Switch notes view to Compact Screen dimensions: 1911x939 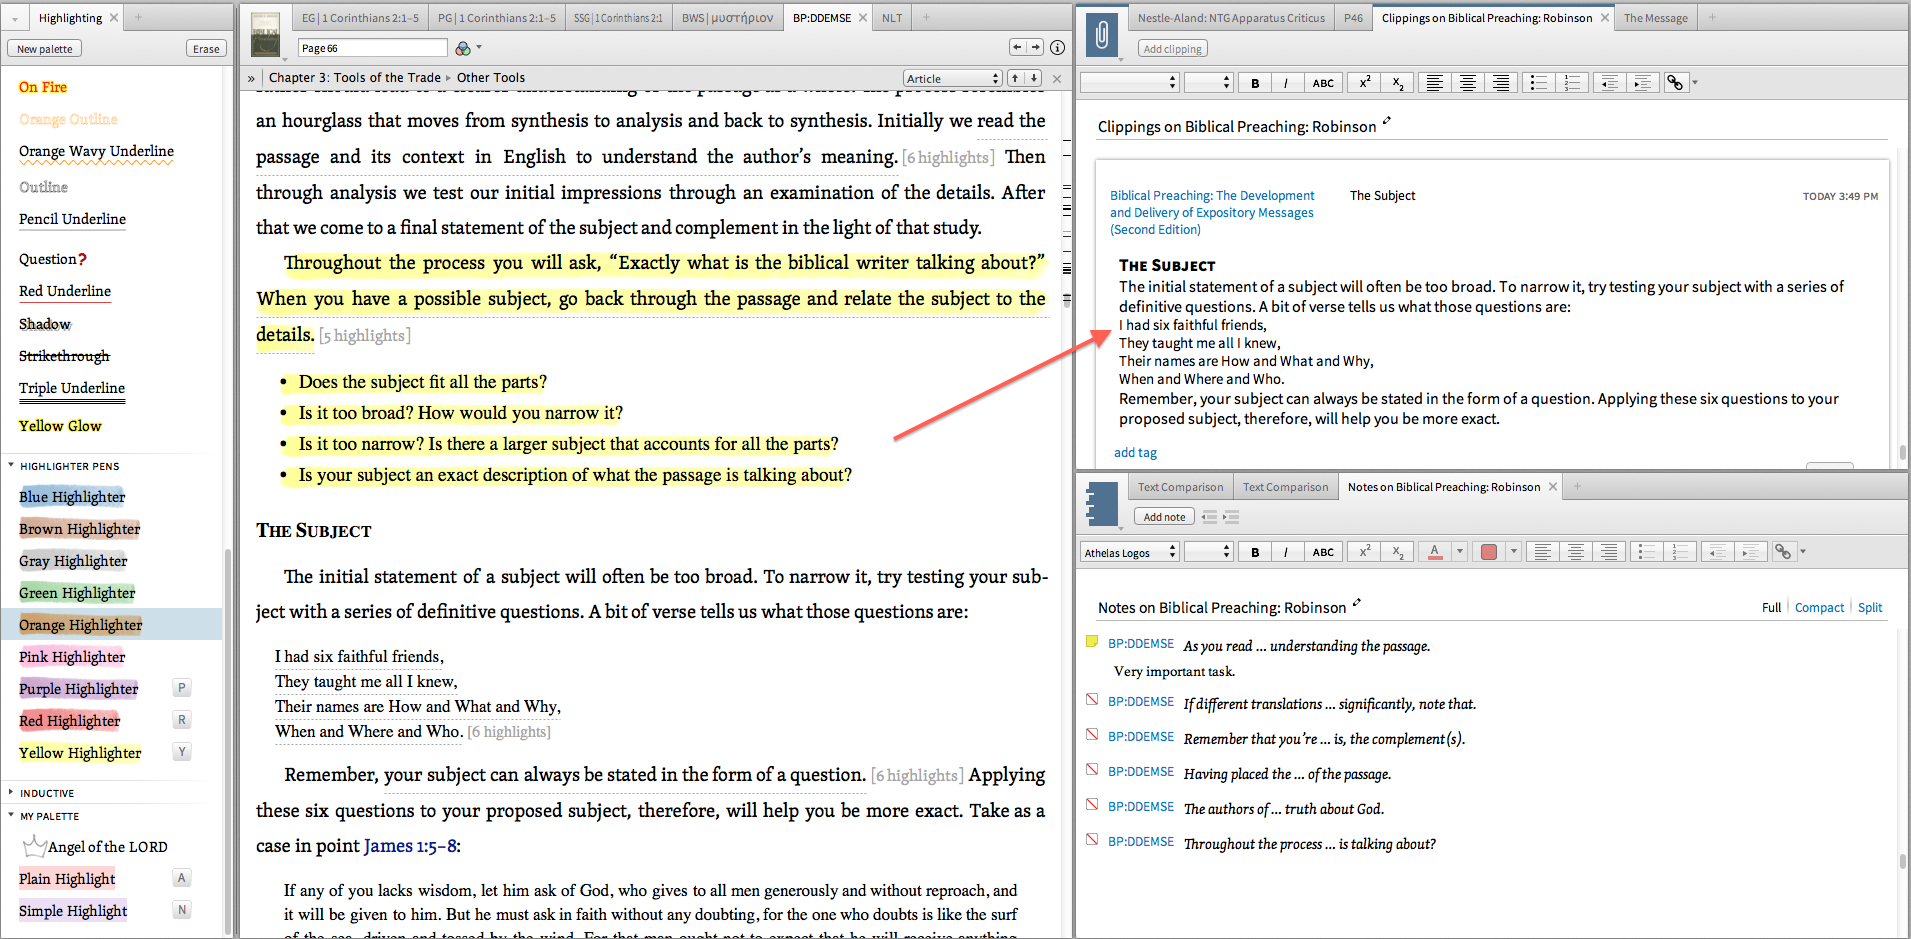(1819, 608)
